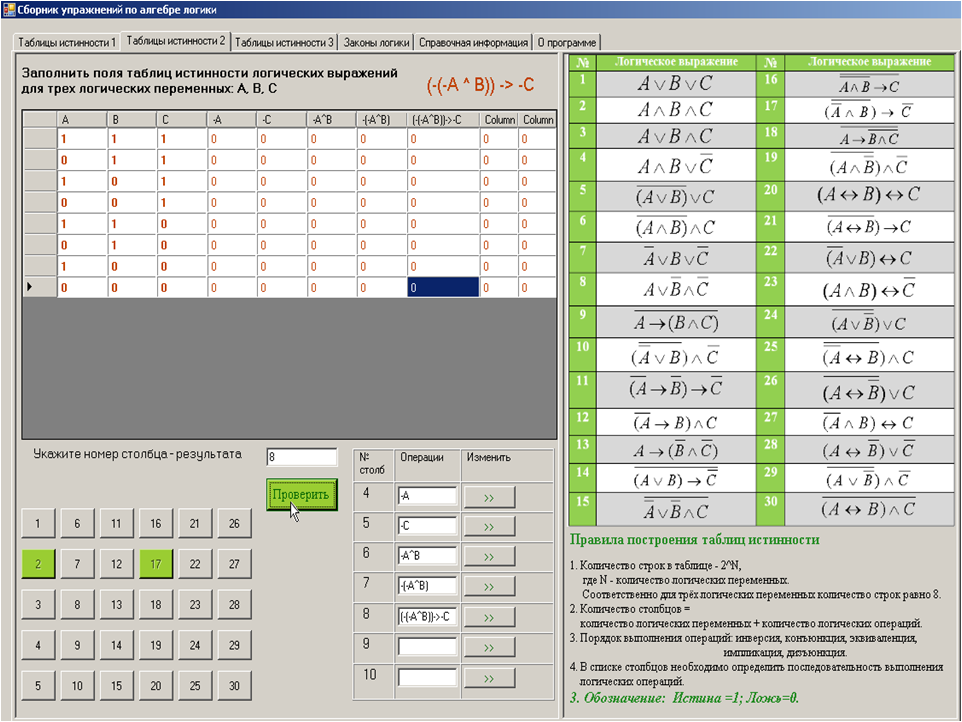
Task: Click the application icon in title bar
Action: point(9,9)
